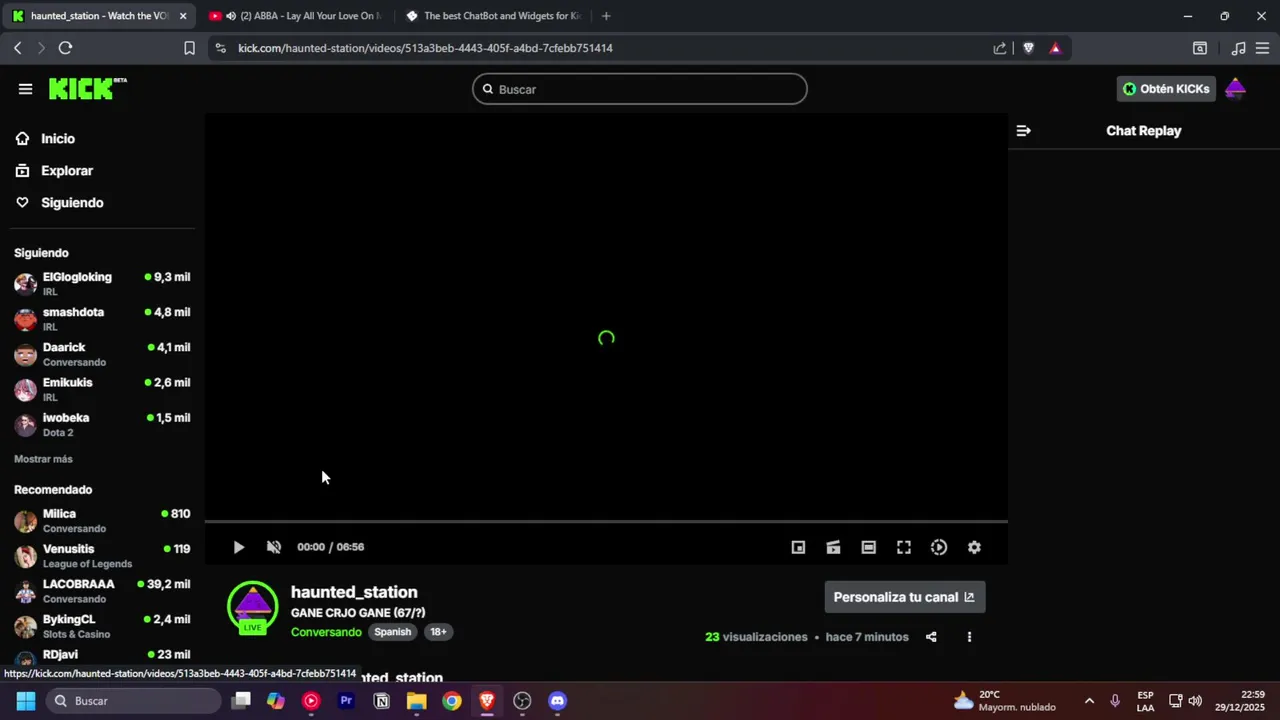Open Discord from the taskbar
This screenshot has width=1280, height=720.
557,701
